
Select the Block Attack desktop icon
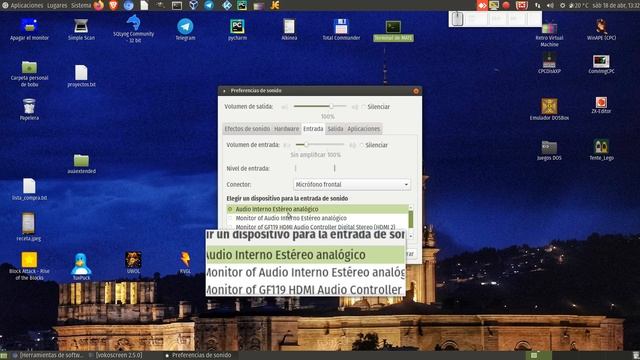pos(29,266)
